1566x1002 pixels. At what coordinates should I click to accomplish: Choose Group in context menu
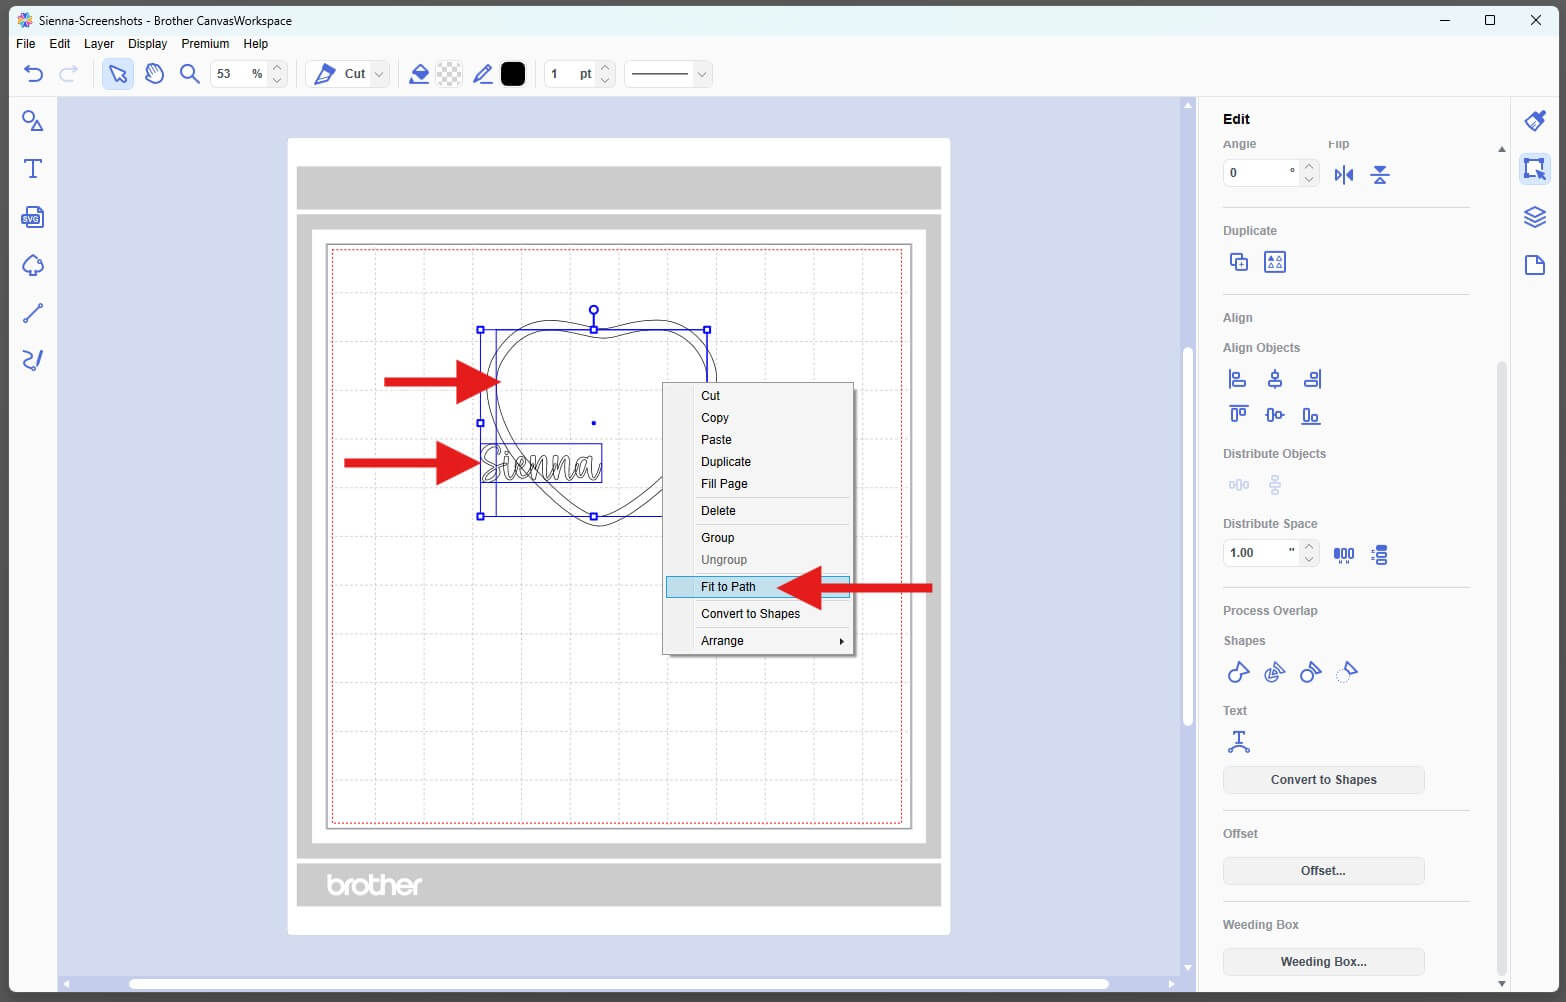coord(758,538)
